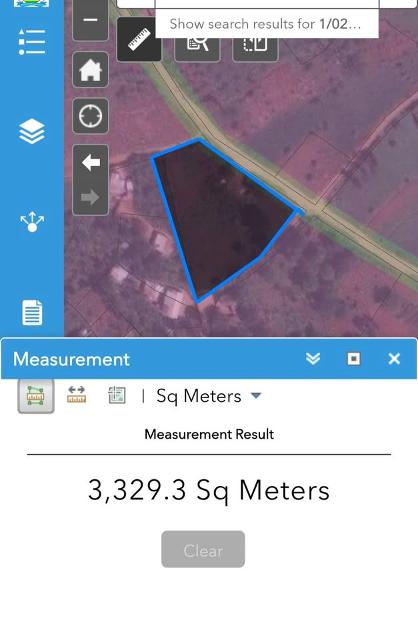
Task: Open the Sq Meters unit dropdown
Action: (x=209, y=396)
